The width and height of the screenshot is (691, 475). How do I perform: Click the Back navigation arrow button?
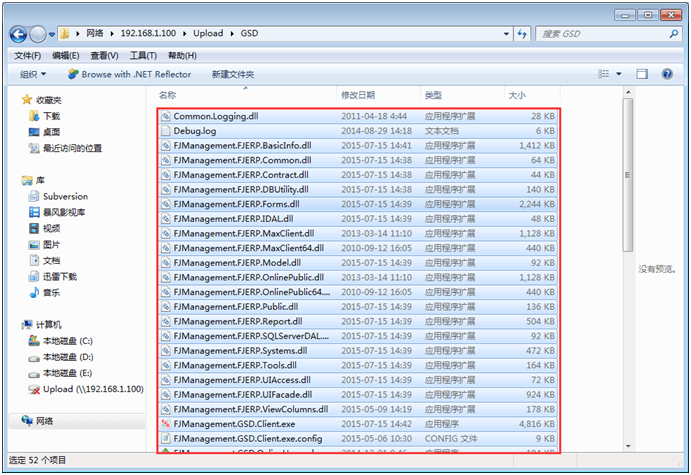[19, 34]
